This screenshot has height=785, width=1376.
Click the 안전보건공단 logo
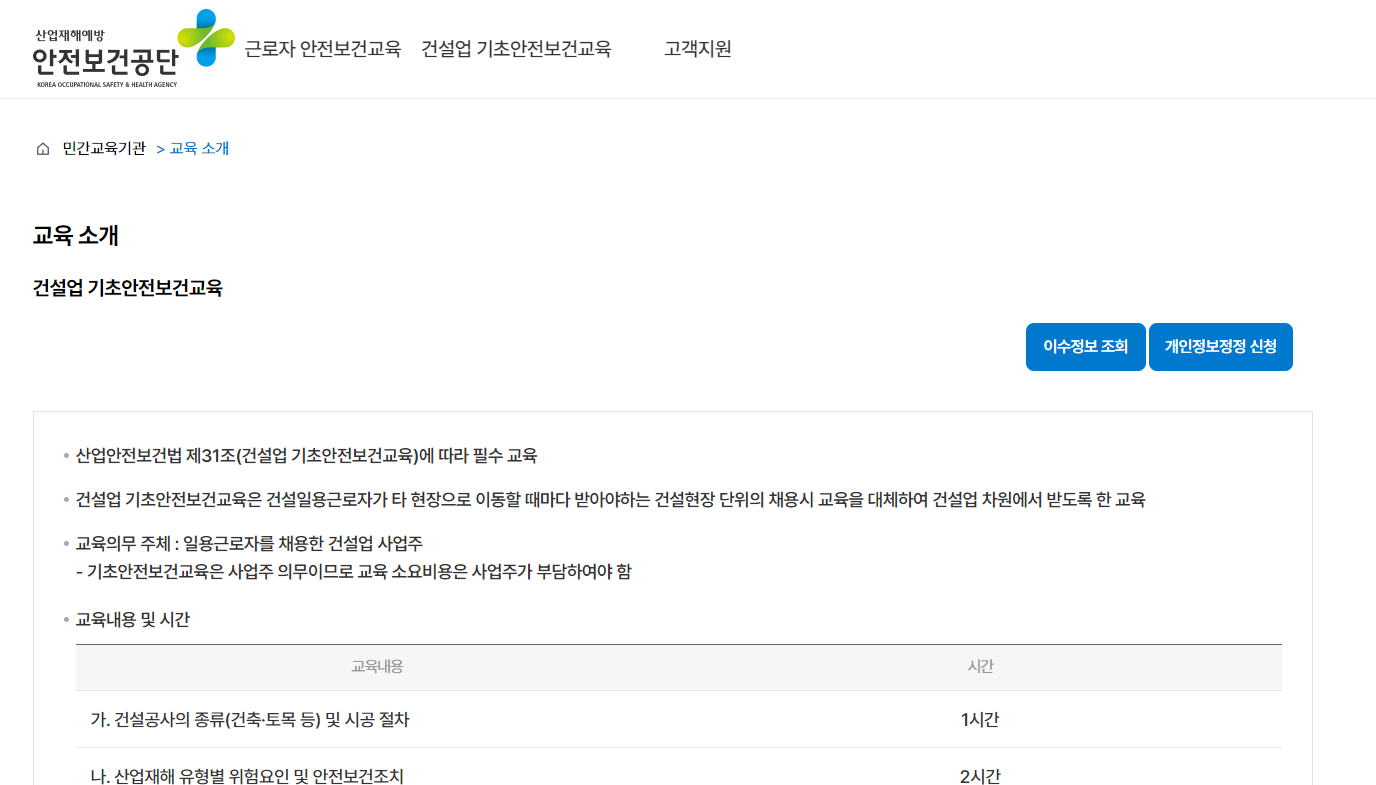pos(134,49)
